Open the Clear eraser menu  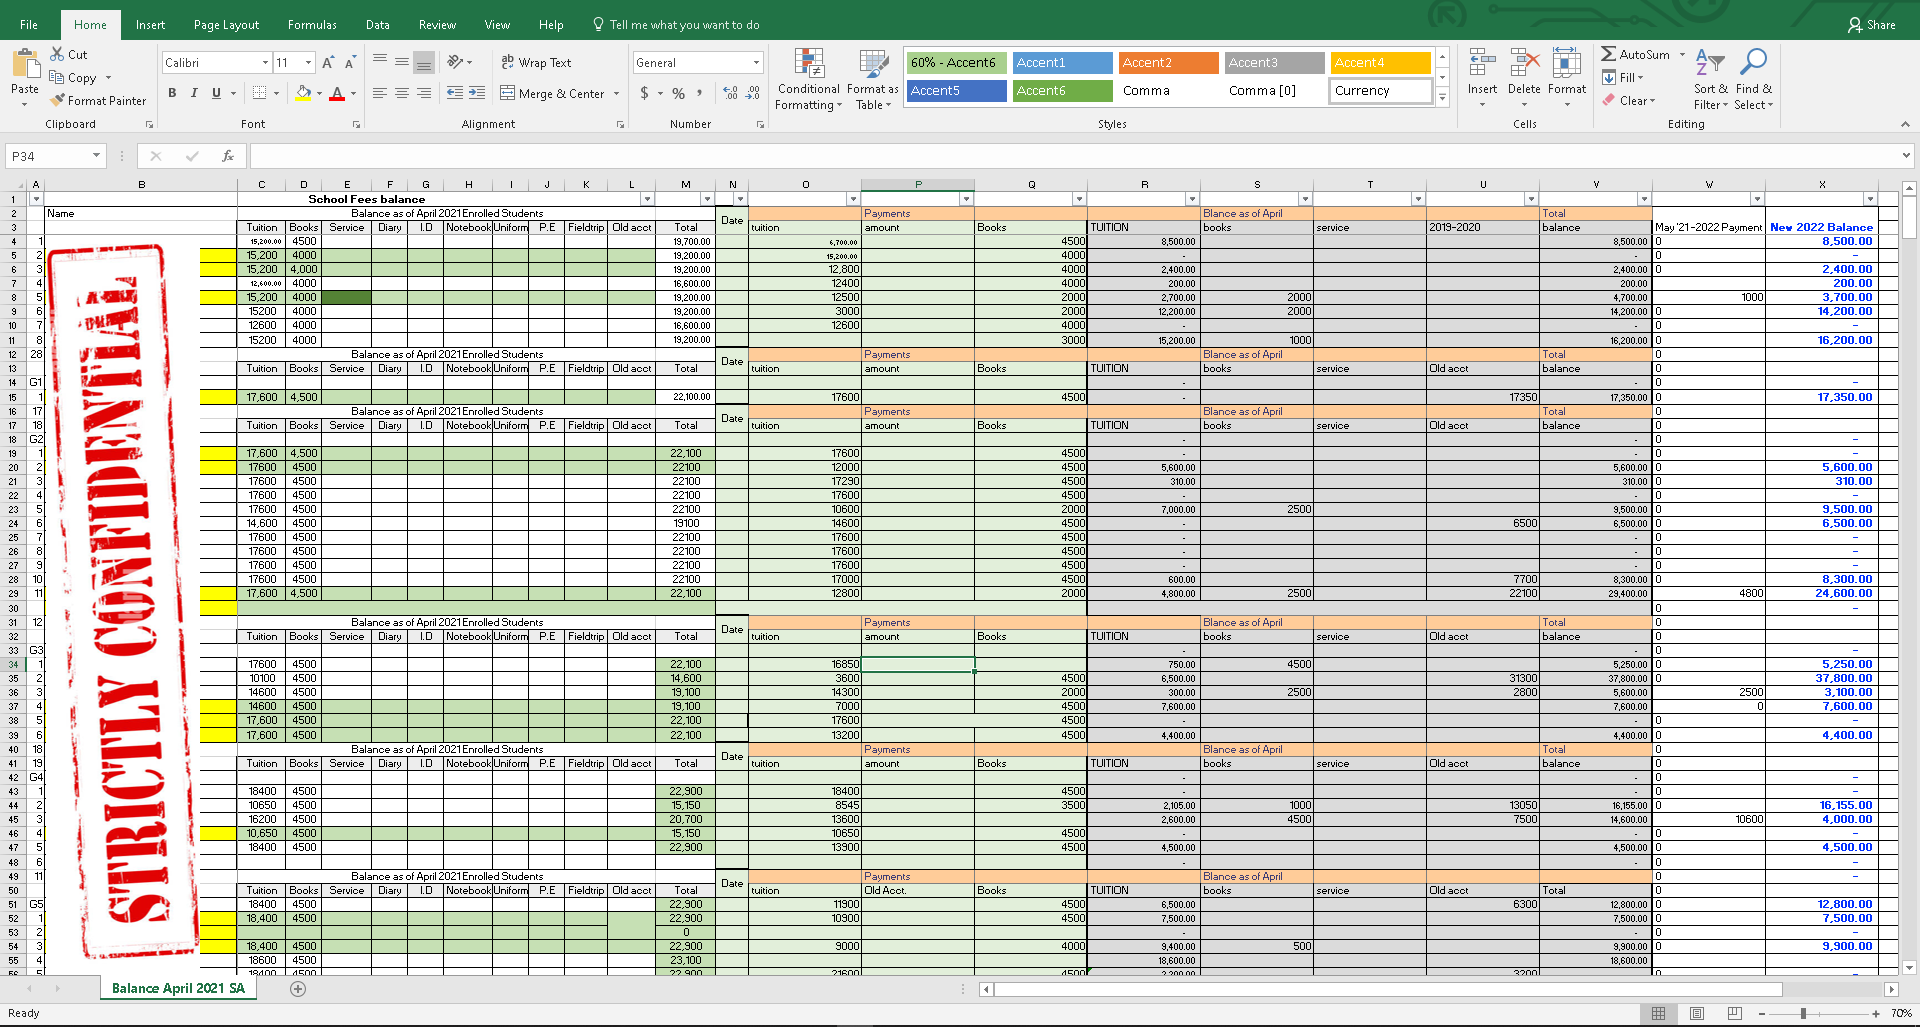1629,100
